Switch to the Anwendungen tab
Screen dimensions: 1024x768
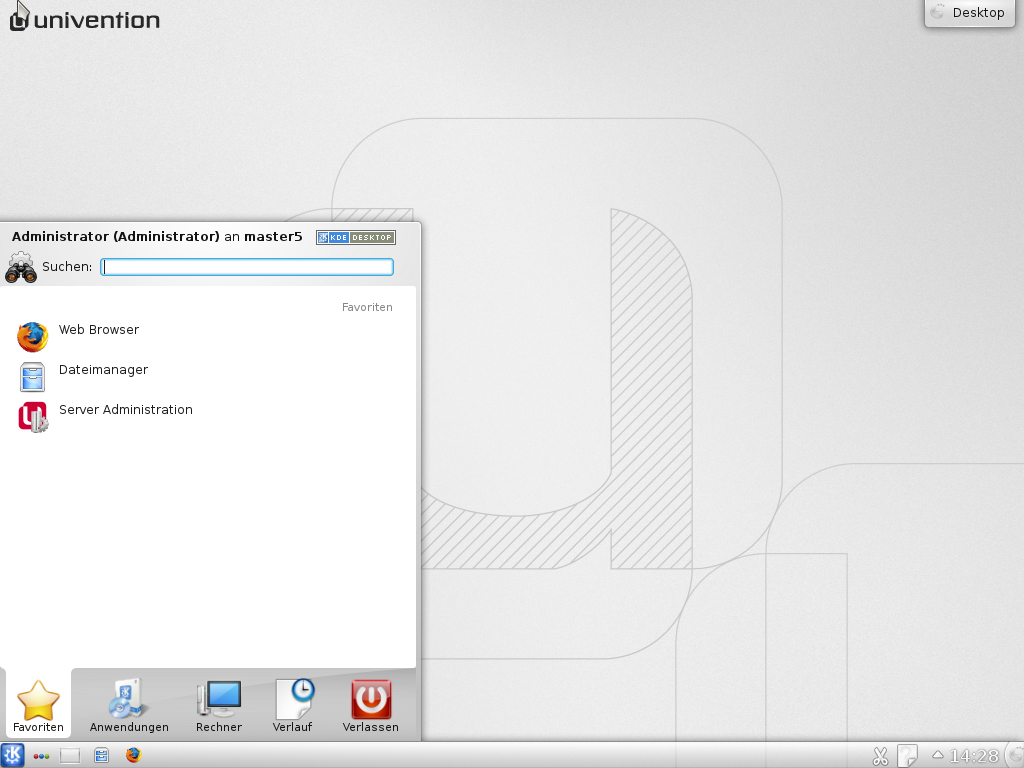coord(129,706)
